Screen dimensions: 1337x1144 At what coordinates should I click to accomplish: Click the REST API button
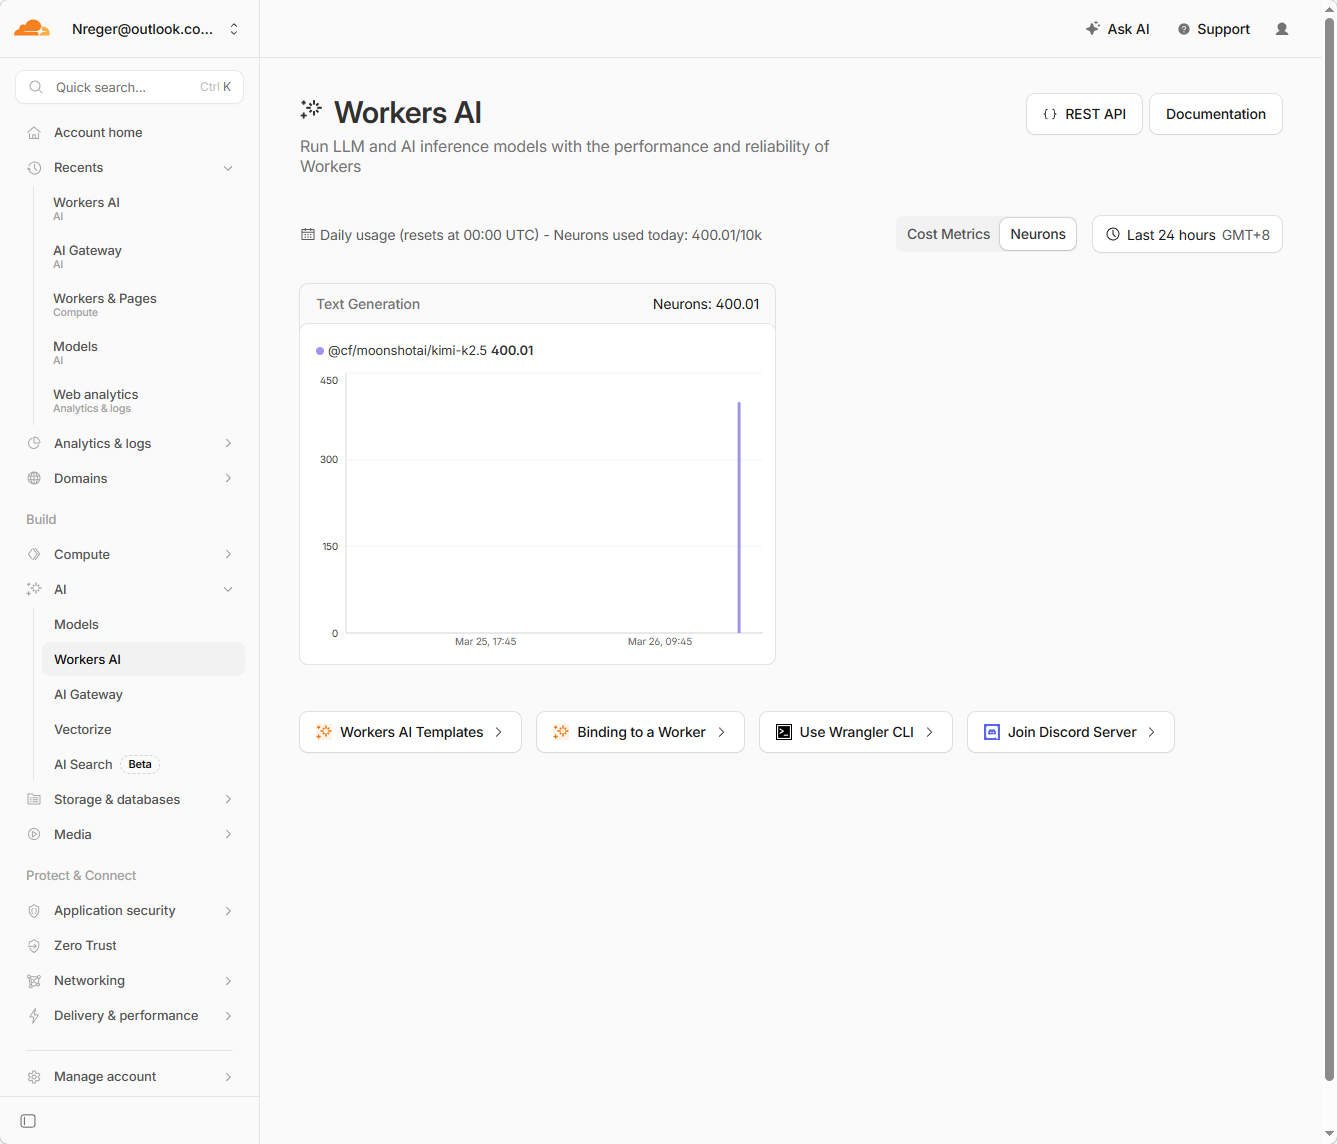[x=1084, y=114]
